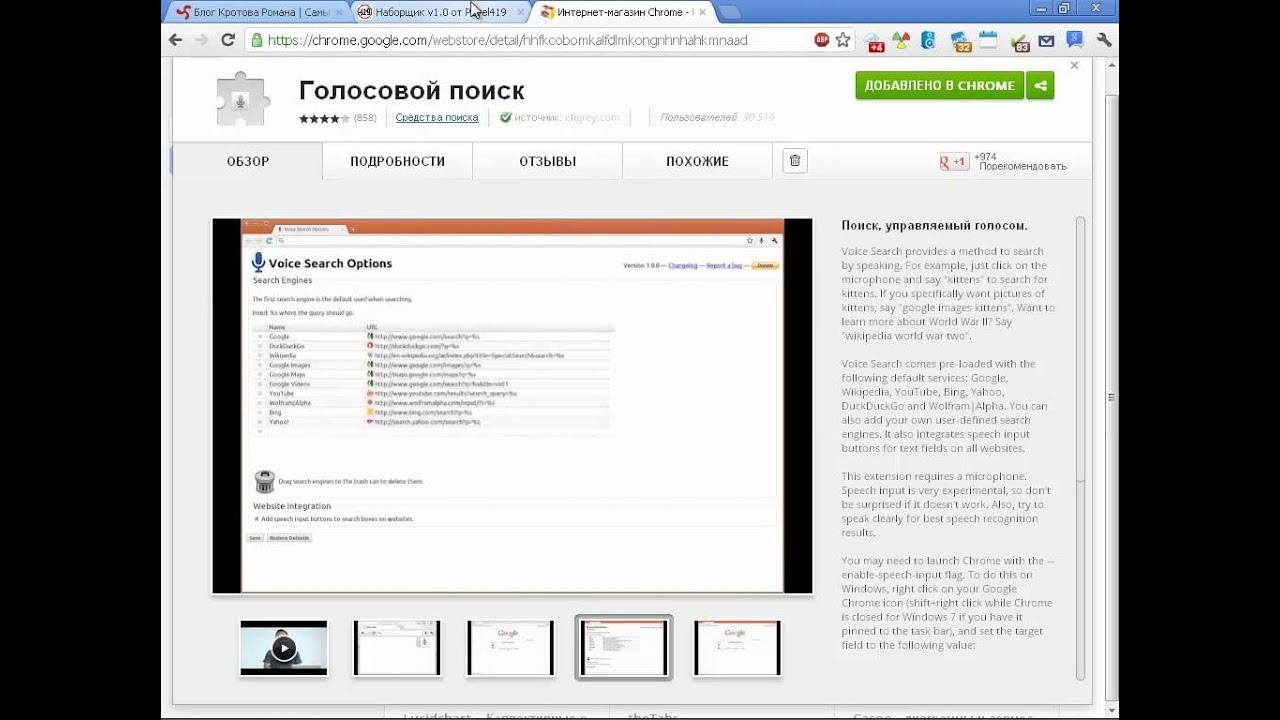Click the green padlock in address bar

click(257, 40)
